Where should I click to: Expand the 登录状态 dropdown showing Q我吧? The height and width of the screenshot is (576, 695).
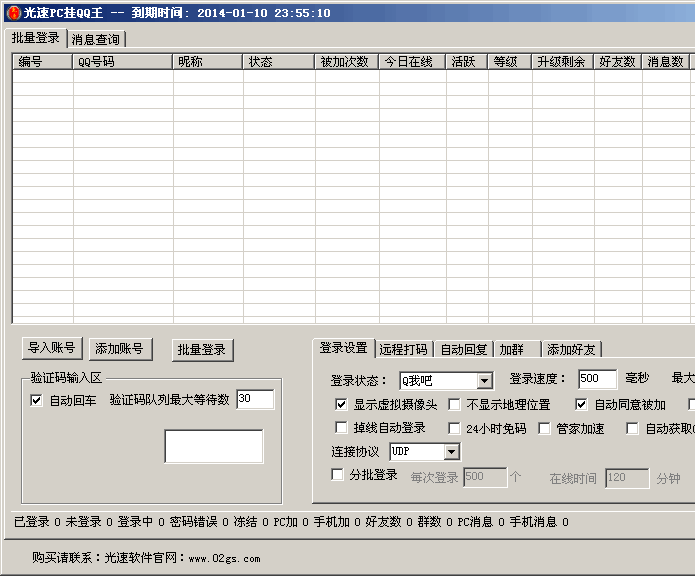484,380
